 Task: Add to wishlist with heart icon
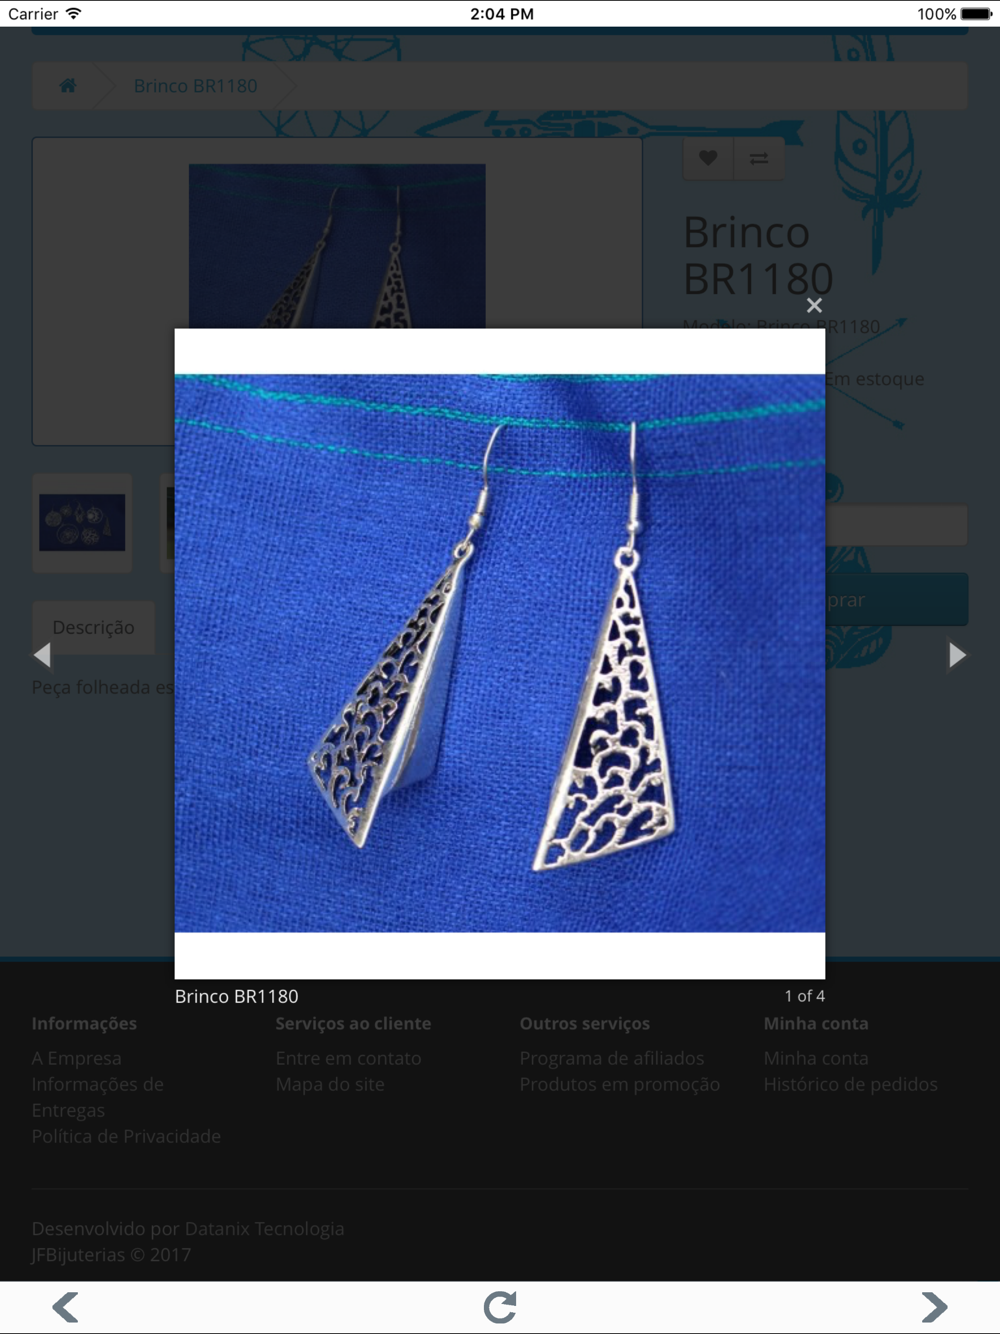coord(708,158)
